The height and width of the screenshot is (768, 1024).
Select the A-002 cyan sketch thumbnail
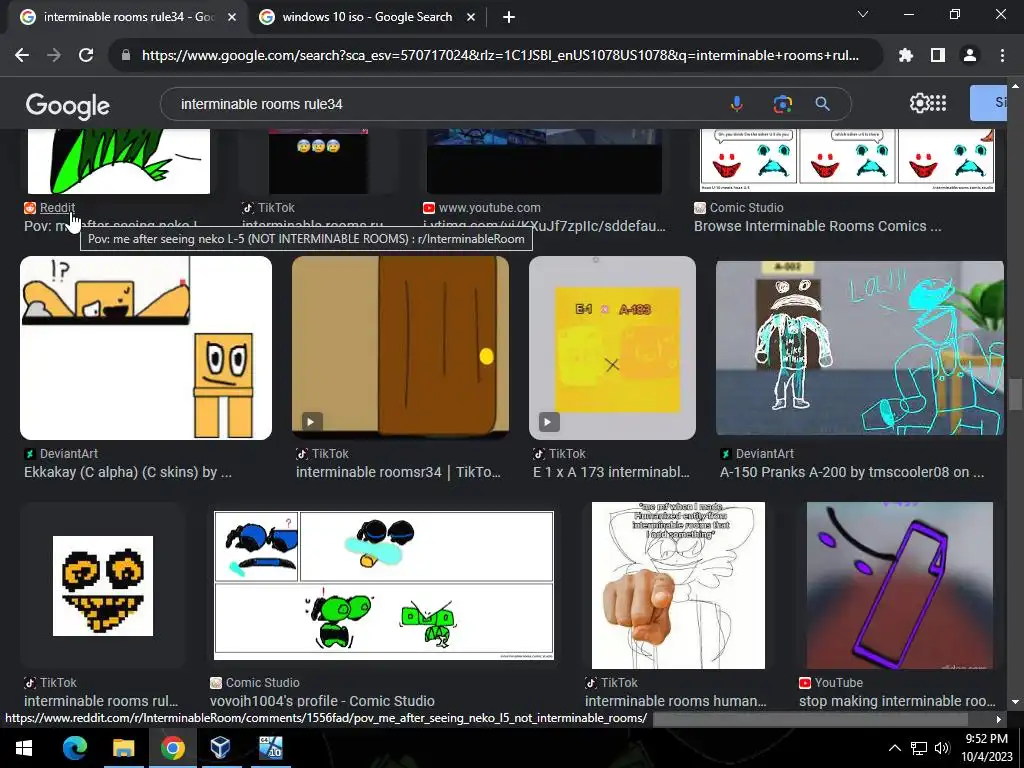(859, 348)
